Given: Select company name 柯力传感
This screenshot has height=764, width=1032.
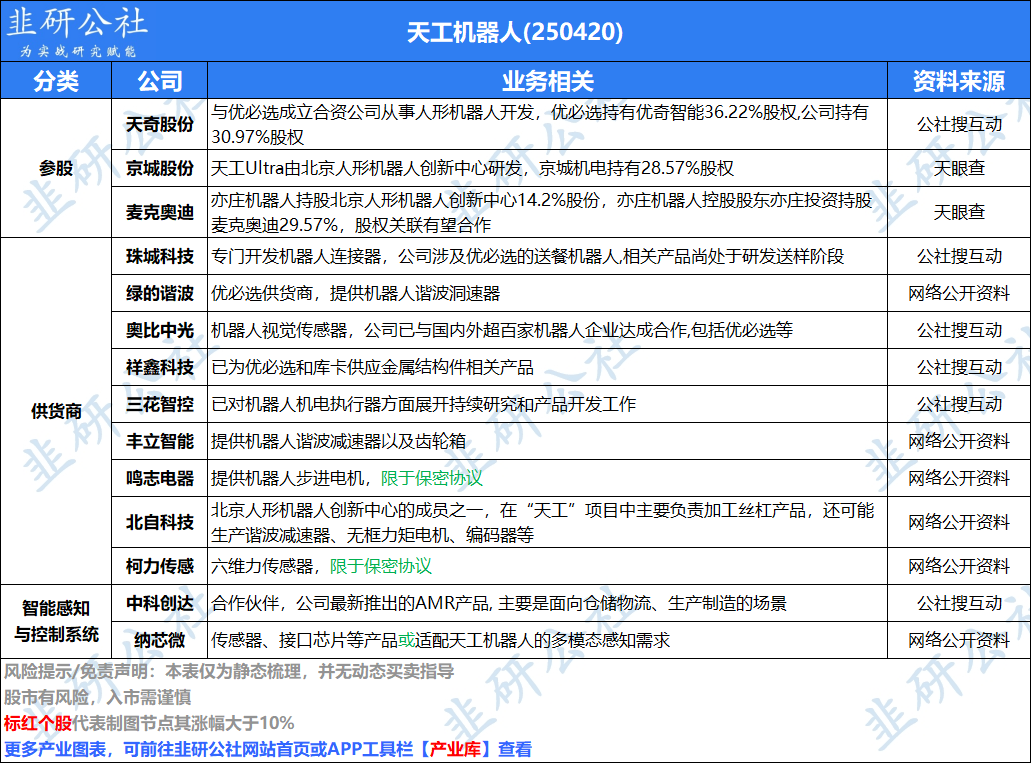Looking at the screenshot, I should point(159,567).
